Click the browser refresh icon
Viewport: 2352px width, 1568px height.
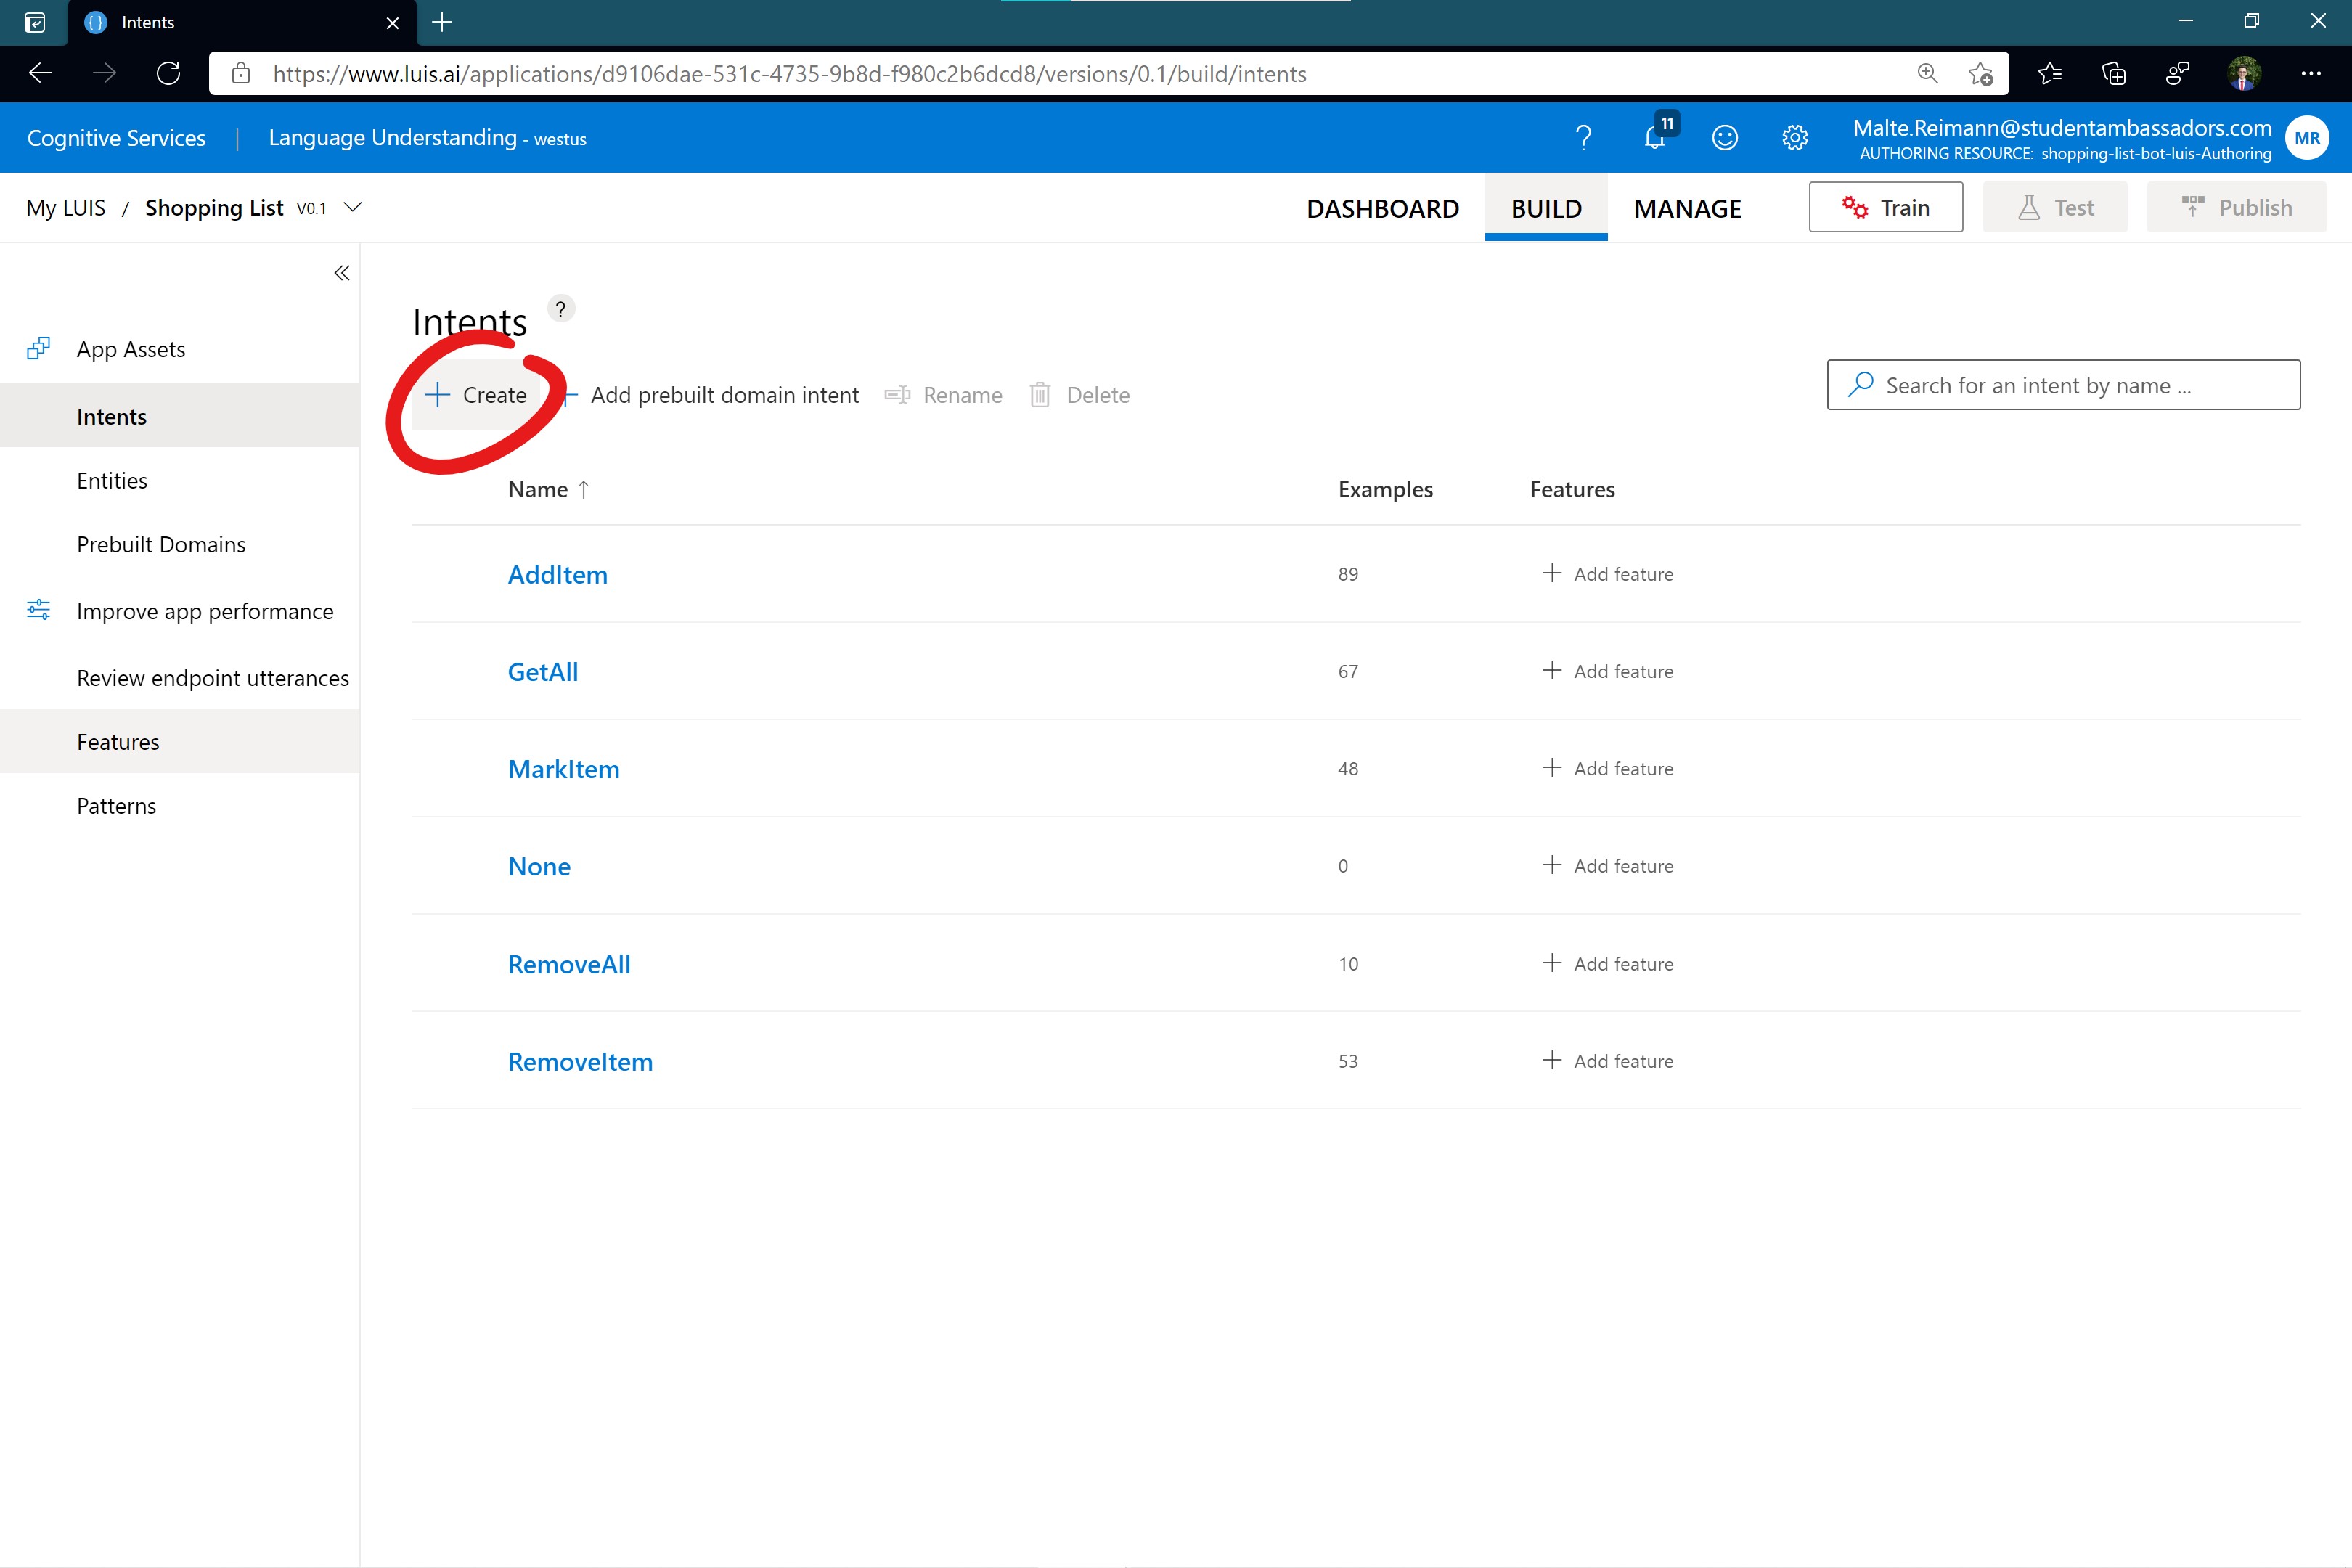pyautogui.click(x=168, y=74)
